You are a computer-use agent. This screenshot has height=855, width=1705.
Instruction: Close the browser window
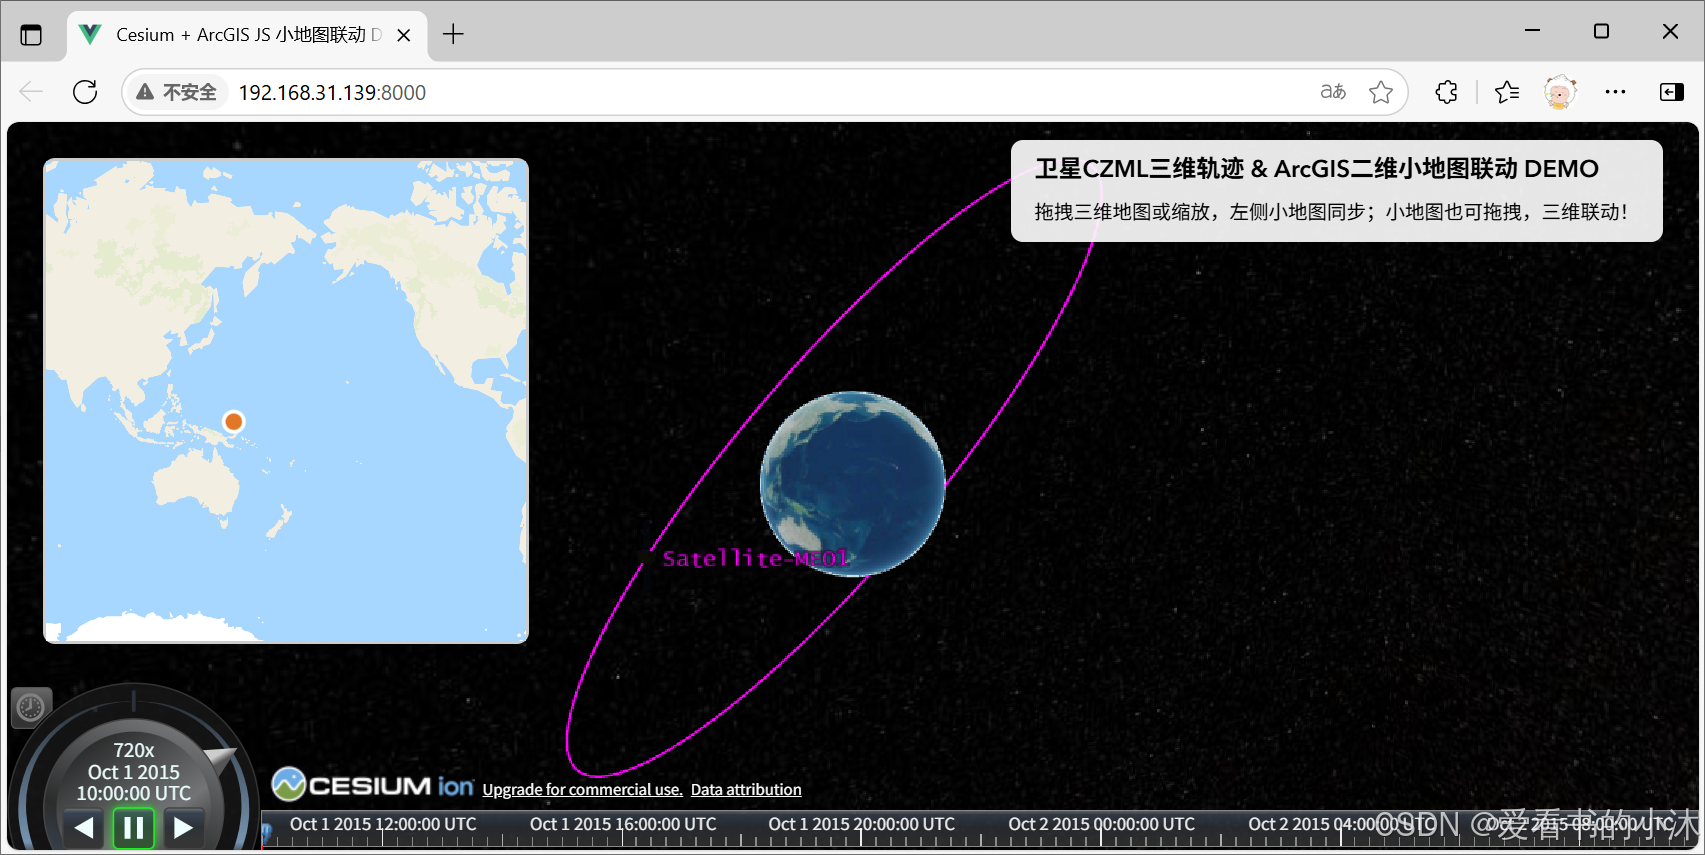(1670, 31)
